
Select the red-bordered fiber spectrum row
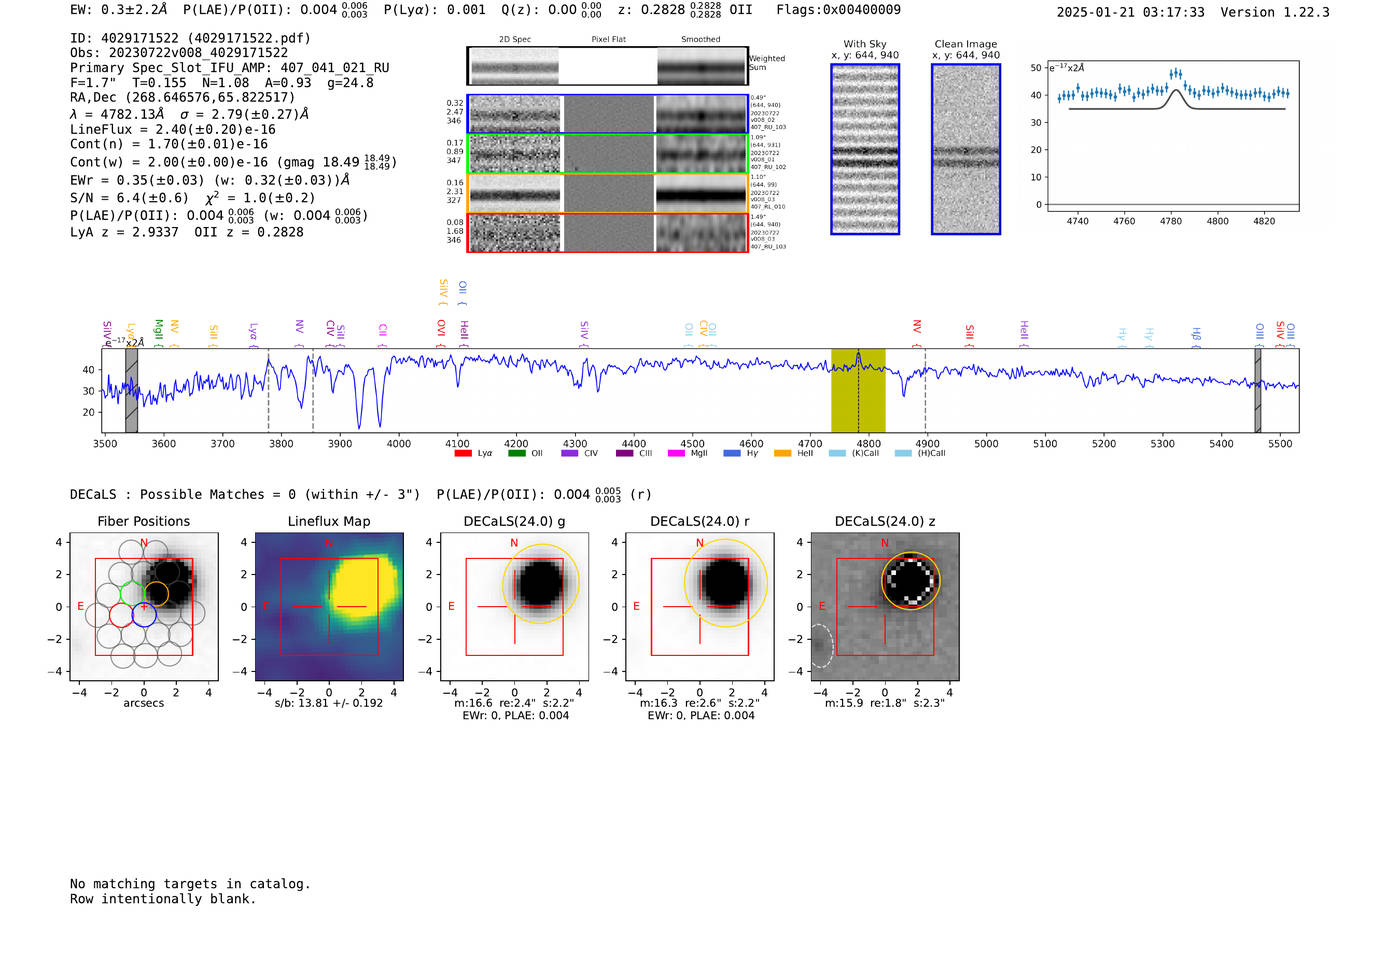(x=607, y=233)
